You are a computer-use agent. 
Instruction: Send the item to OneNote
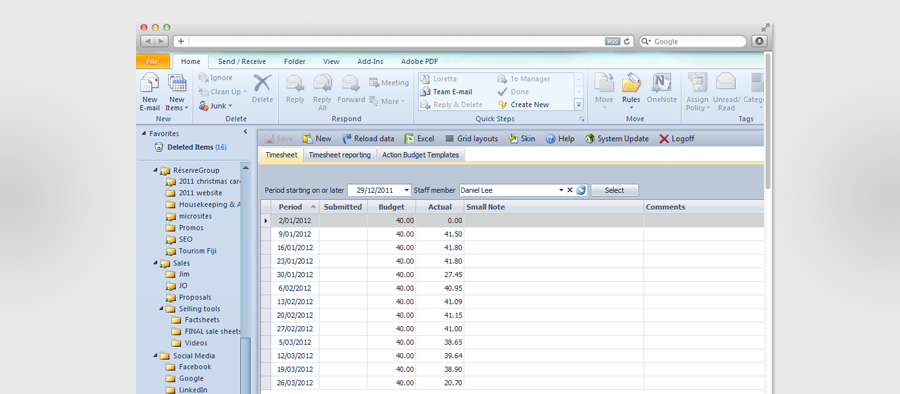point(662,88)
